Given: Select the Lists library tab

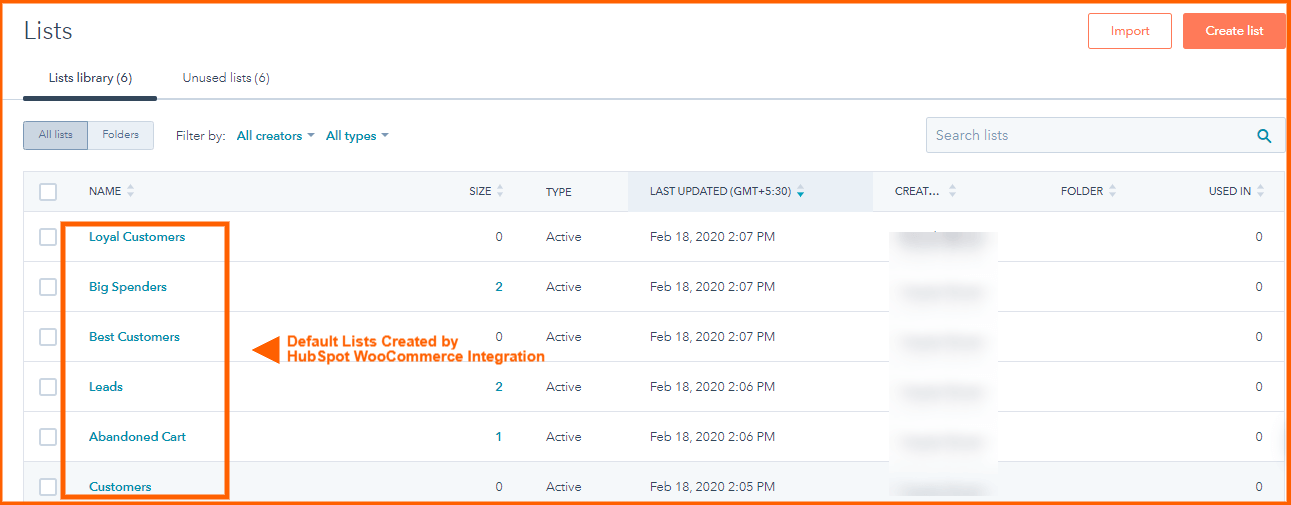Looking at the screenshot, I should 90,78.
